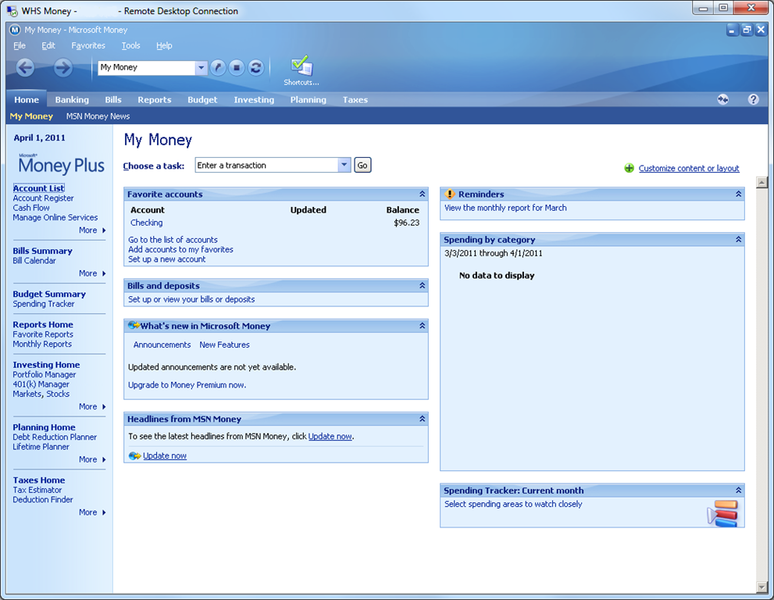Screen dimensions: 774x600
Task: Open the Tools menu
Action: pyautogui.click(x=131, y=45)
